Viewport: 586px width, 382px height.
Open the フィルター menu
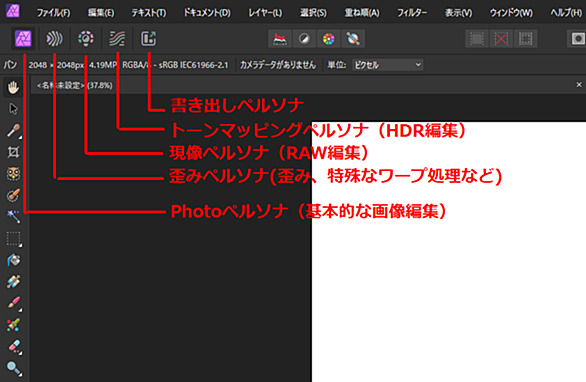[x=412, y=13]
